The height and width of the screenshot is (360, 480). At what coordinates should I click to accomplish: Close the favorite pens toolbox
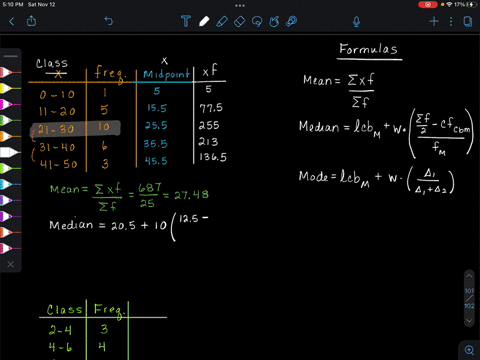[10, 264]
